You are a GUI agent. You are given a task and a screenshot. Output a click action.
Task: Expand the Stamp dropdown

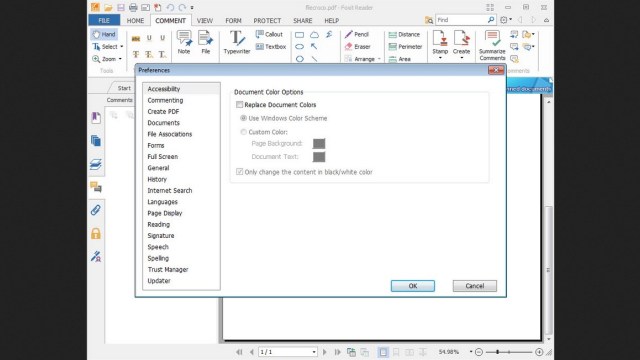[x=440, y=58]
